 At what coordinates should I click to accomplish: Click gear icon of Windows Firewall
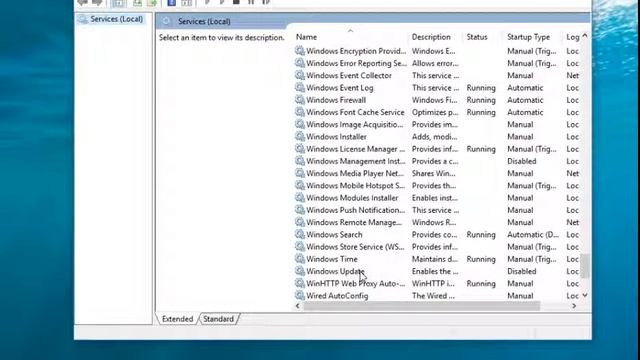coord(300,100)
